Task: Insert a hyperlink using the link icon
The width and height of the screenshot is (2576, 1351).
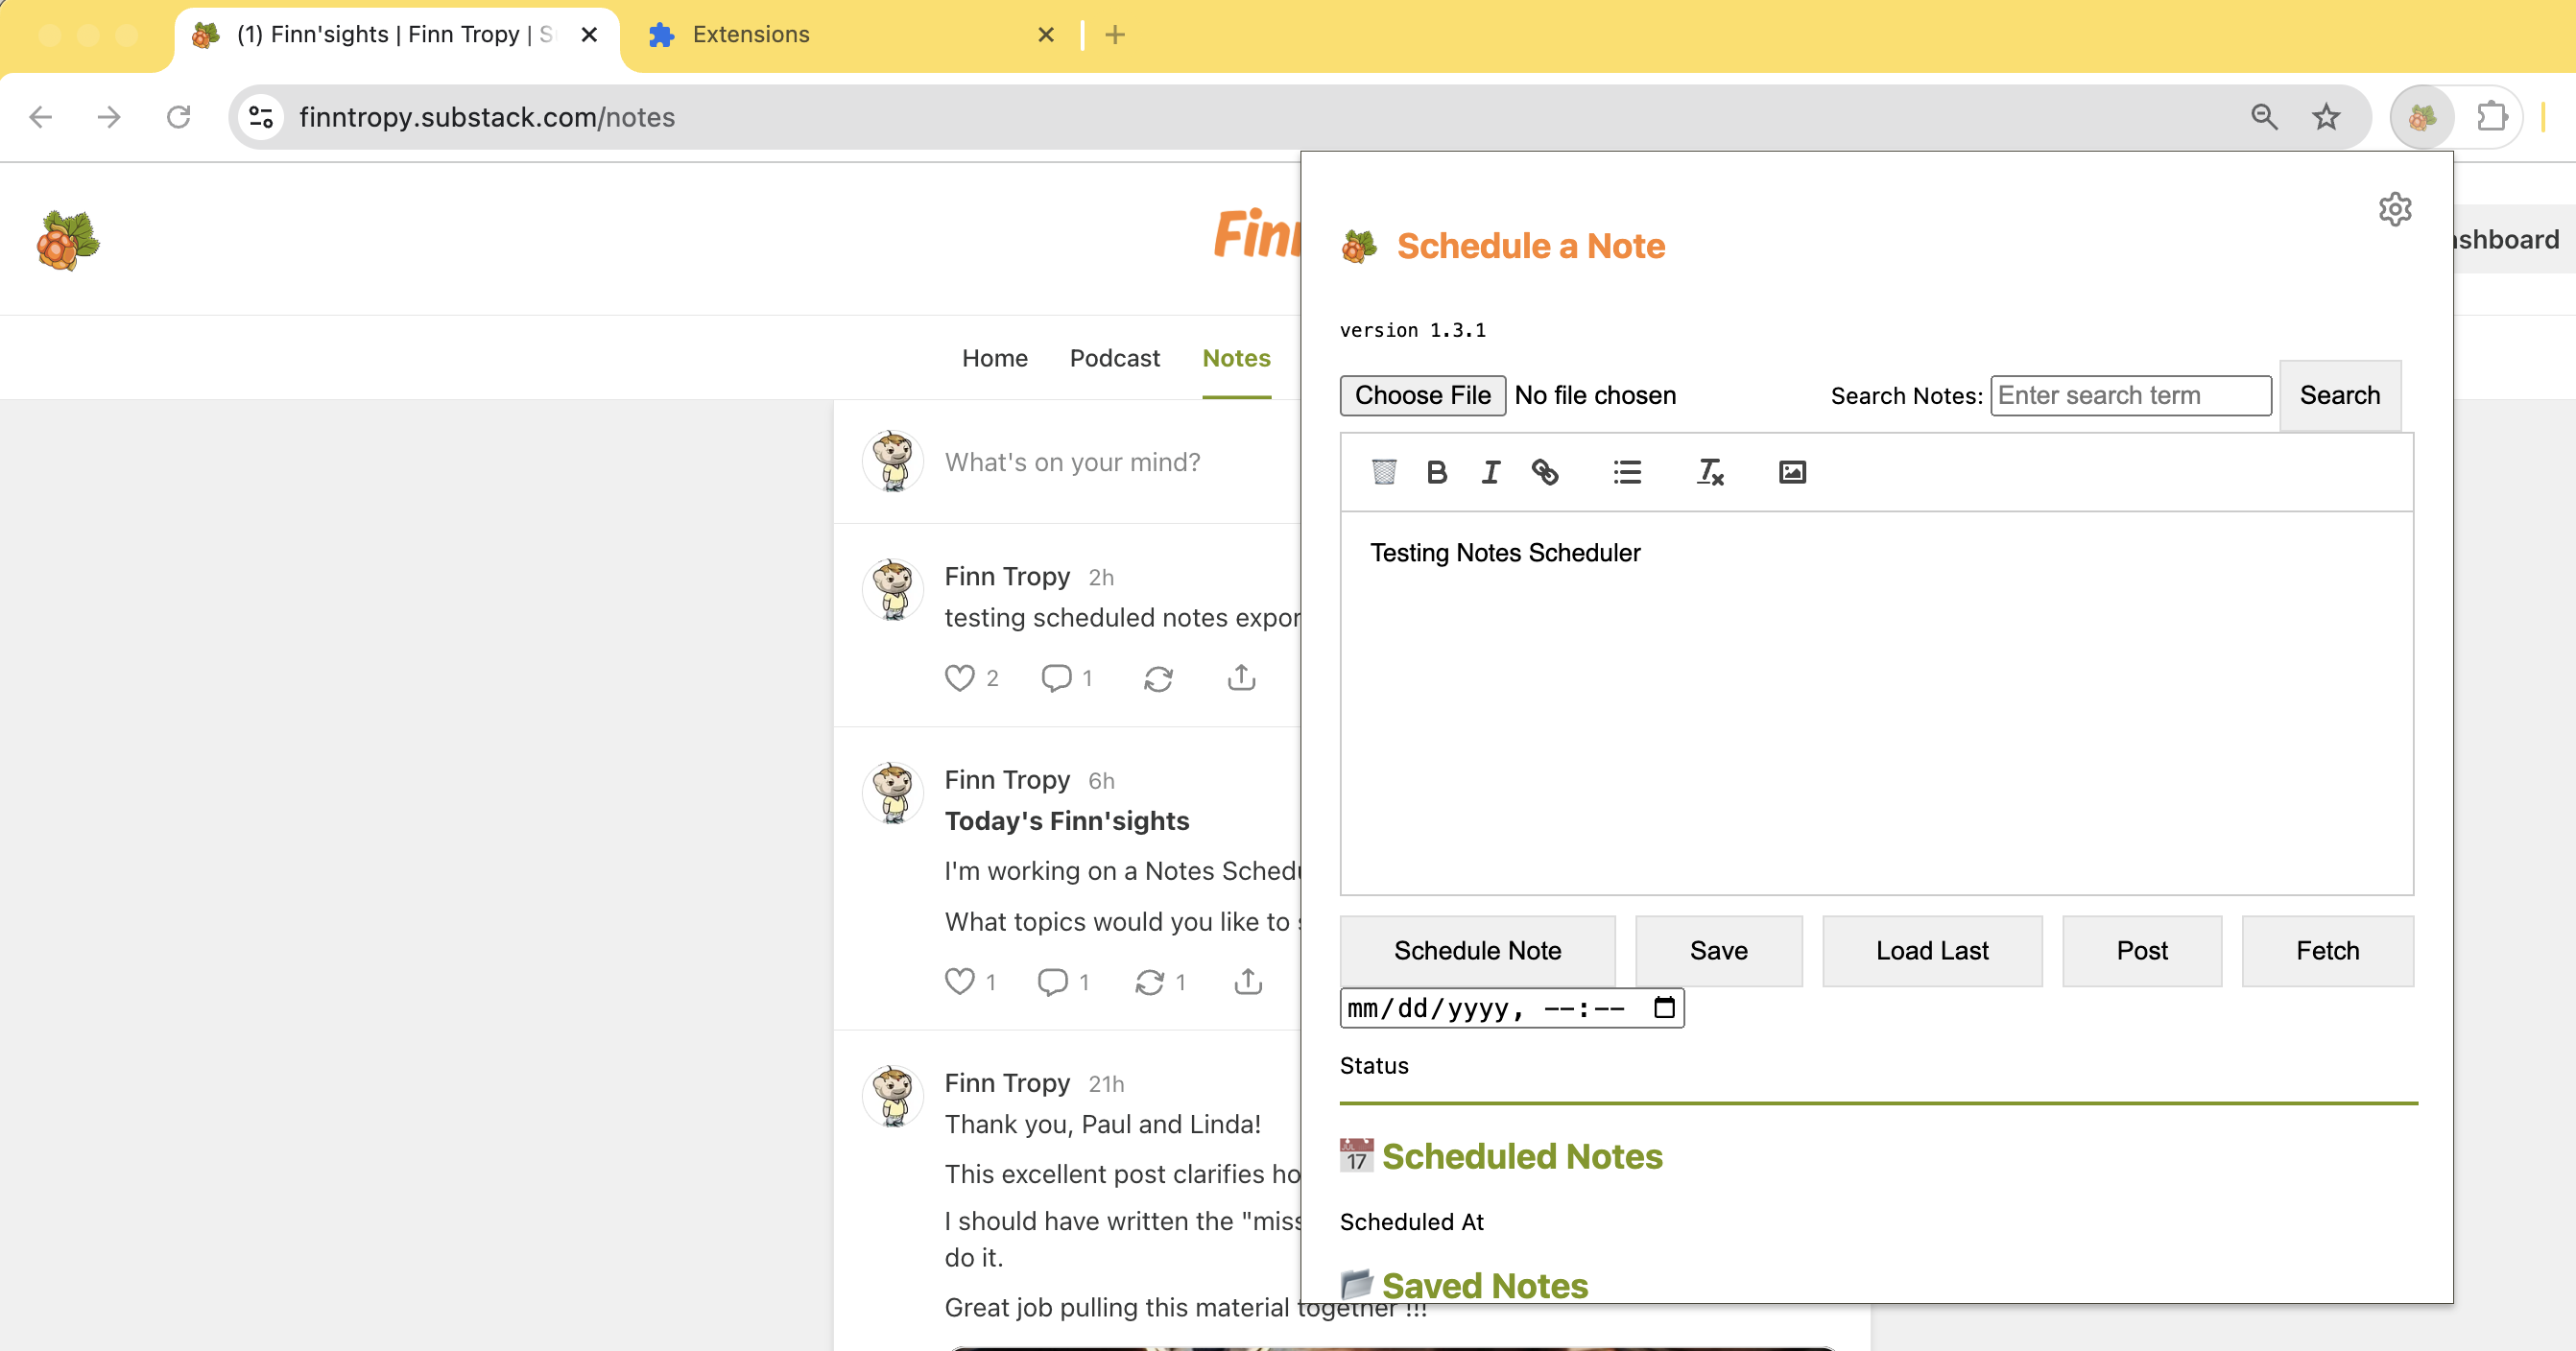Action: pos(1545,472)
